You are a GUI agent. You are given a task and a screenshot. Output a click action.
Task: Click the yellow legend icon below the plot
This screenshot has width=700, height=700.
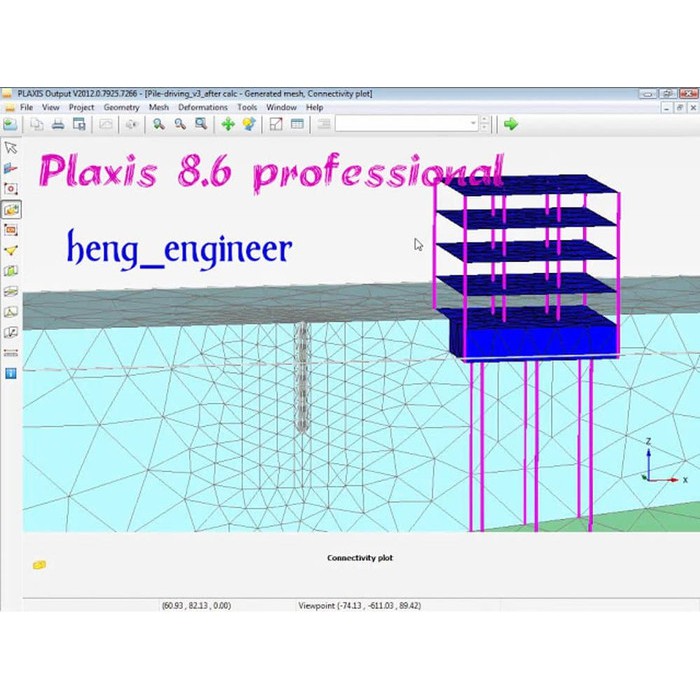[39, 565]
